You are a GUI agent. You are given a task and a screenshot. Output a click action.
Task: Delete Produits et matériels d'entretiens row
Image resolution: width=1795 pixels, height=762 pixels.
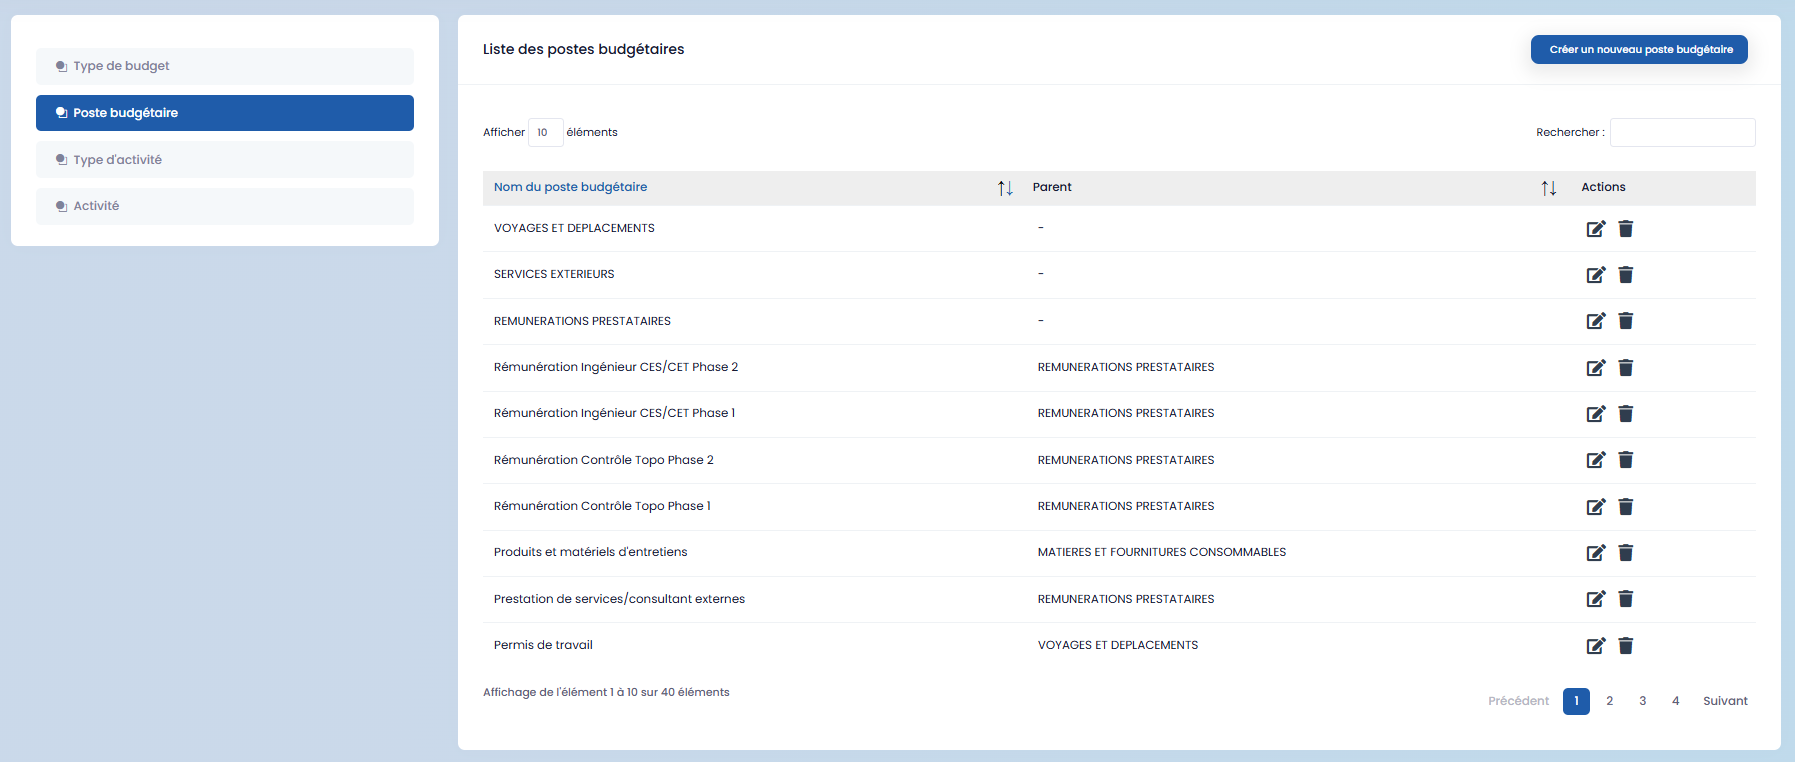(1626, 553)
